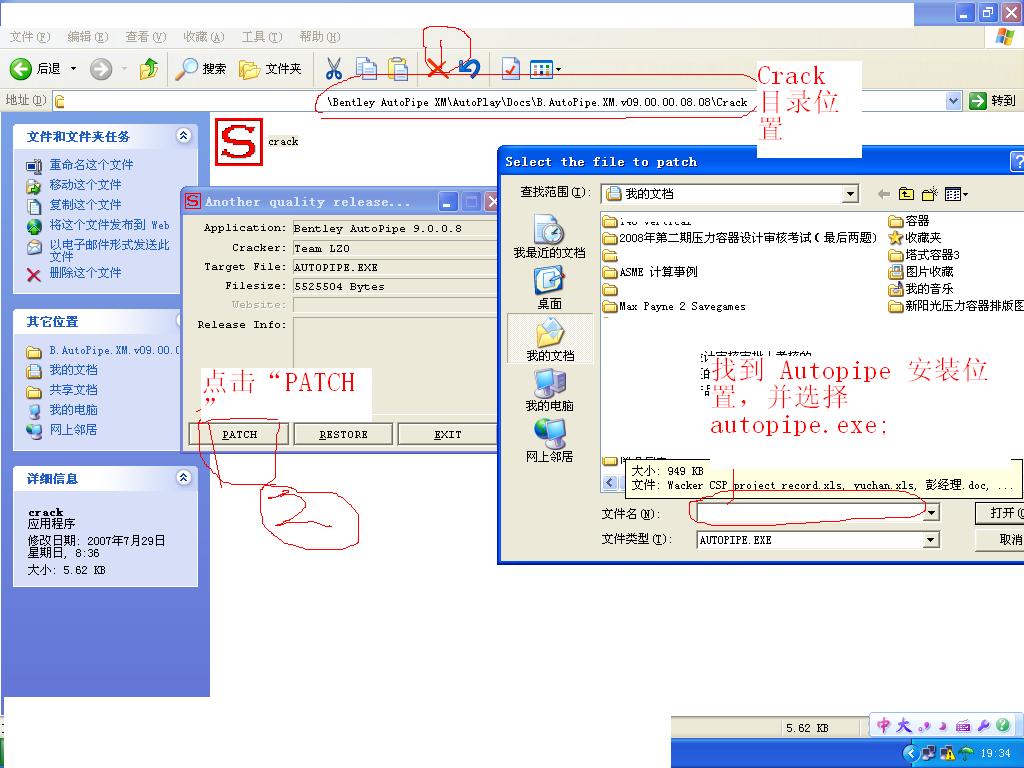Click Create New Folder icon in patch dialog

coord(929,194)
